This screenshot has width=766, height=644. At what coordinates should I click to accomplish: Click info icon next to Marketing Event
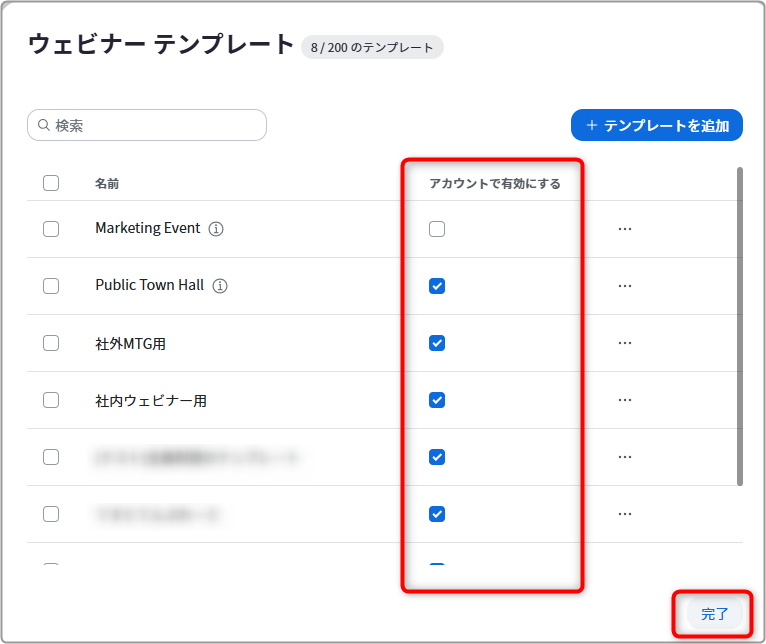[216, 229]
